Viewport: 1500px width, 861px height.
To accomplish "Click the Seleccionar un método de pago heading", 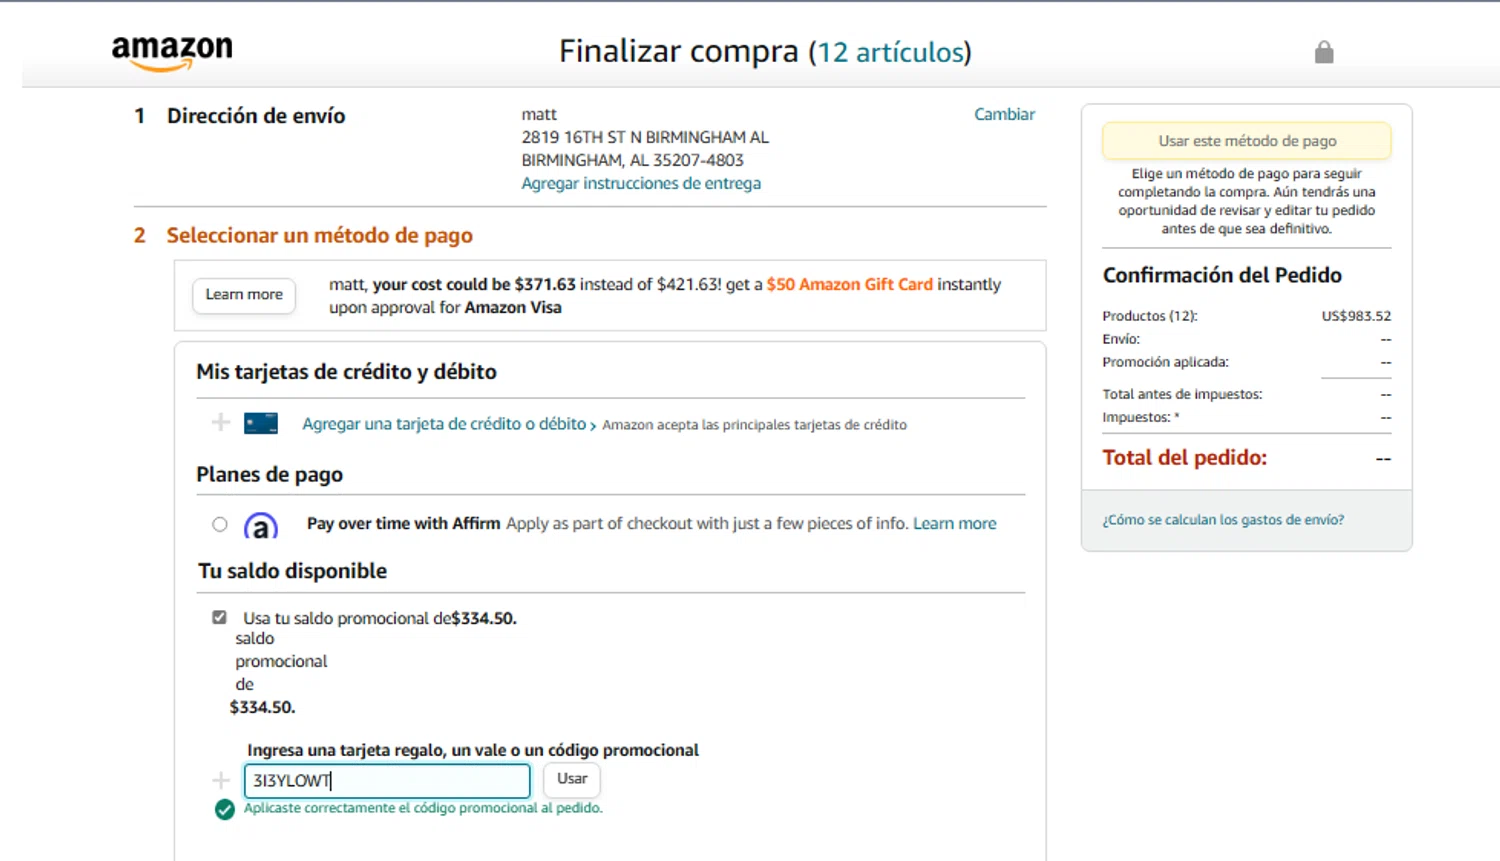I will point(319,235).
